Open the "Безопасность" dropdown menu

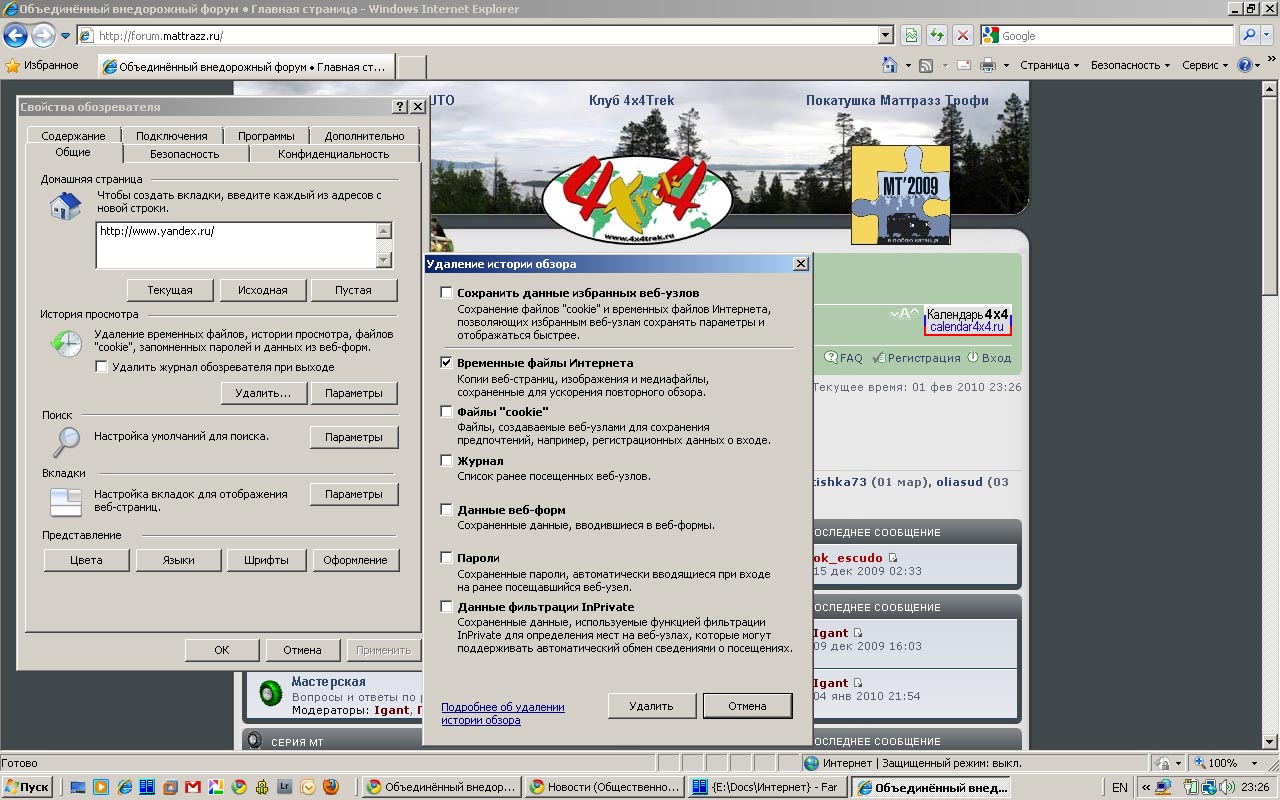pos(1130,65)
